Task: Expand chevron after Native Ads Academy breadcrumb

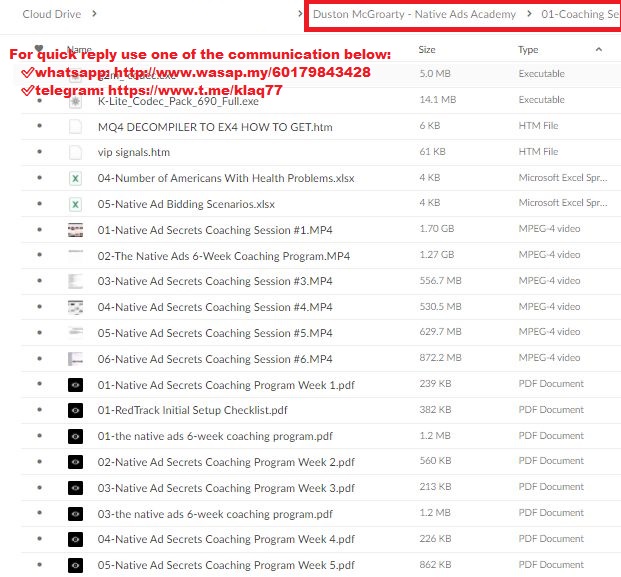Action: click(x=530, y=14)
